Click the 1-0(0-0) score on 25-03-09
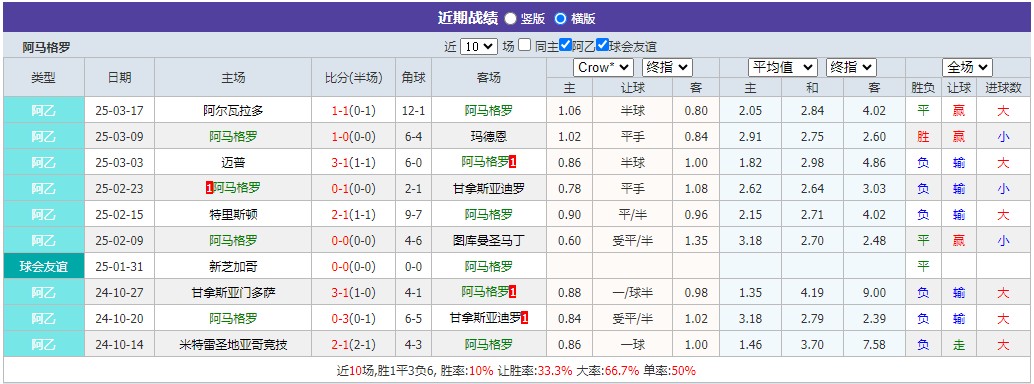Screen dimensions: 1034x384 [353, 137]
